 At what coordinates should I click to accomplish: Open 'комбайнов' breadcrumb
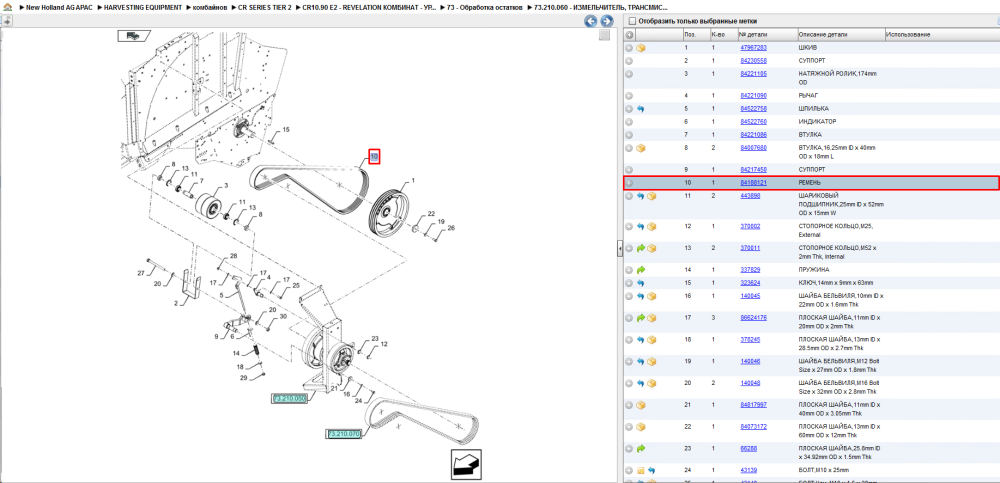(x=210, y=7)
